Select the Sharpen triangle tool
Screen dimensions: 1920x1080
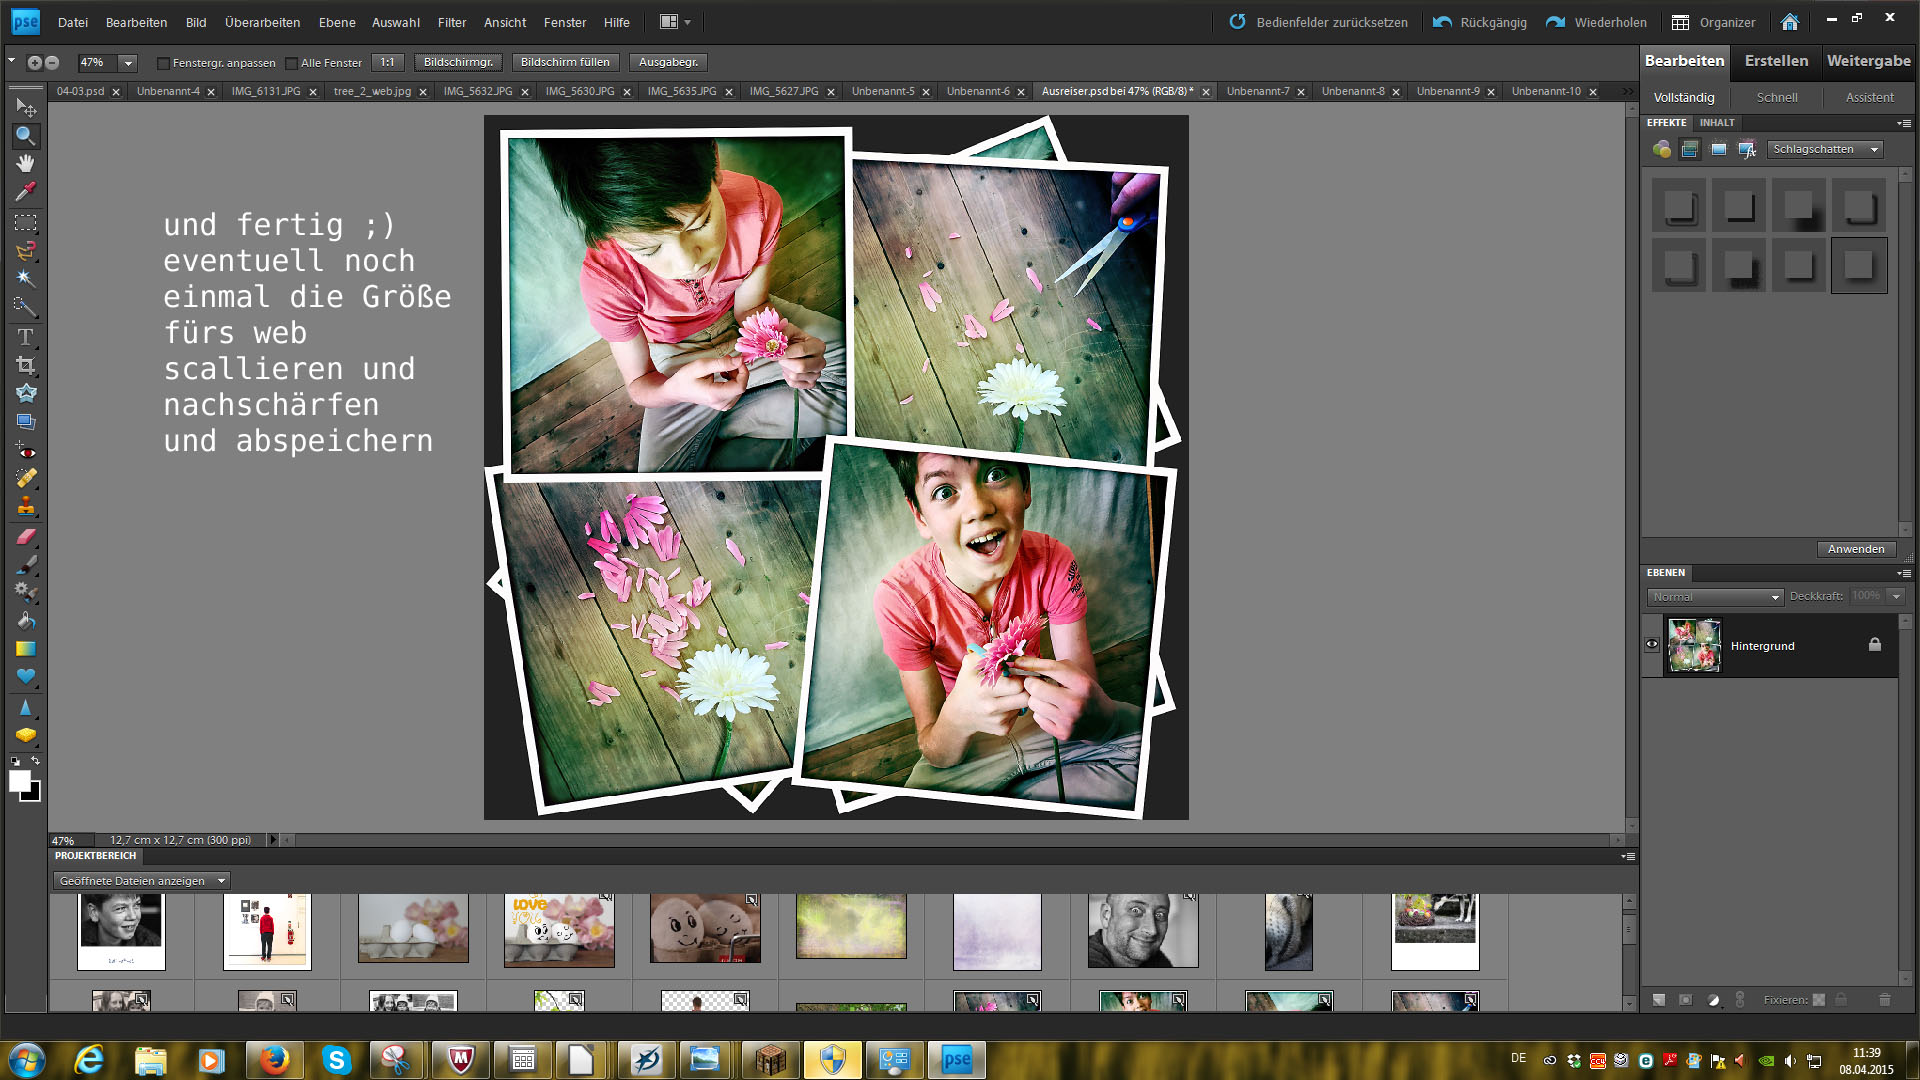tap(26, 707)
